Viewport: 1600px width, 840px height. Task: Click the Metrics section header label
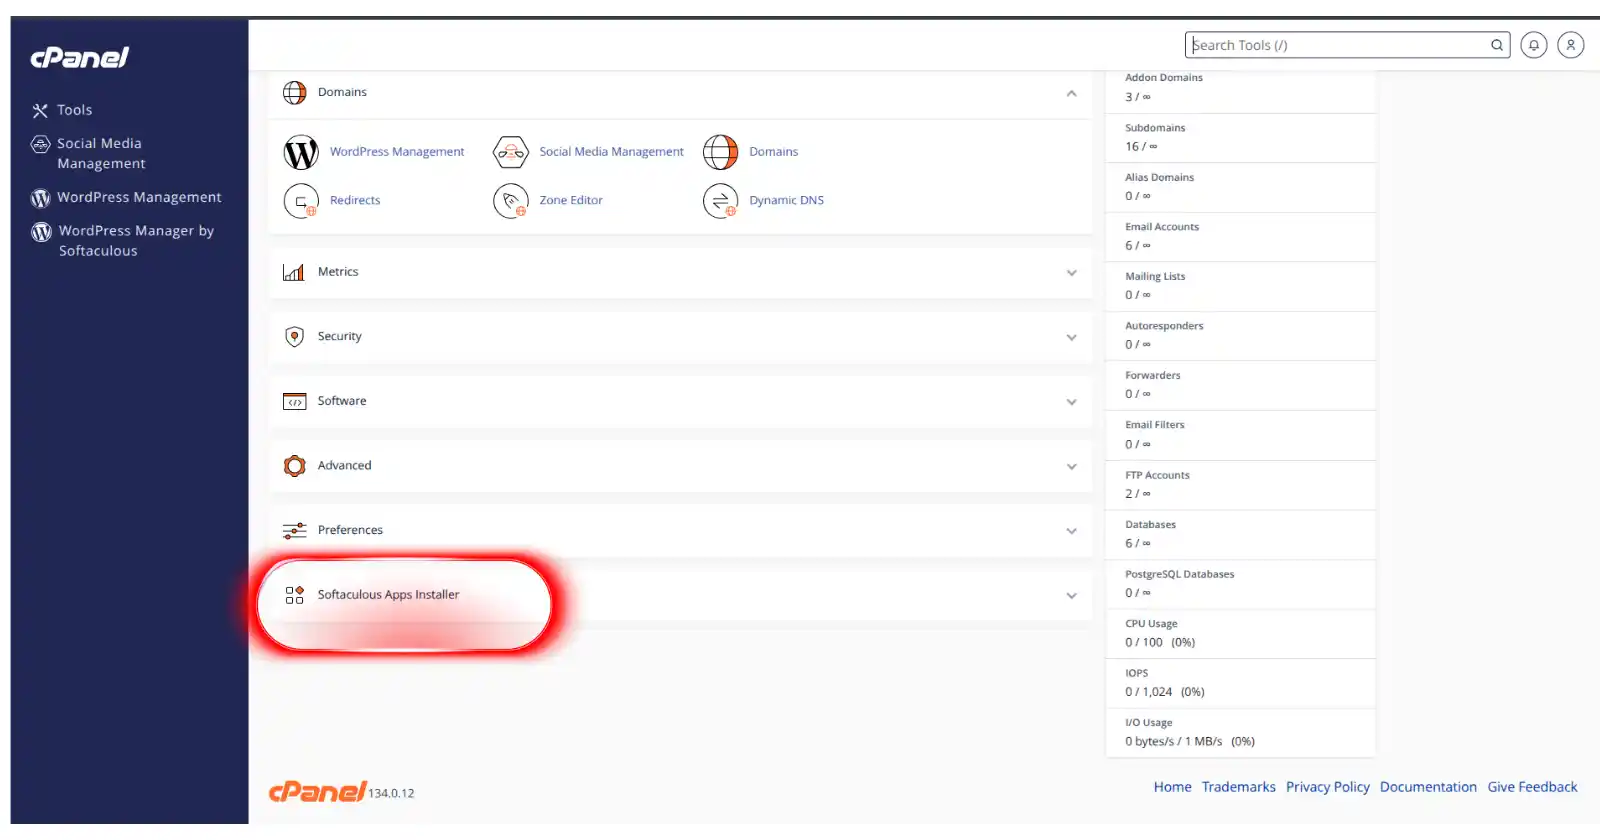click(x=338, y=272)
